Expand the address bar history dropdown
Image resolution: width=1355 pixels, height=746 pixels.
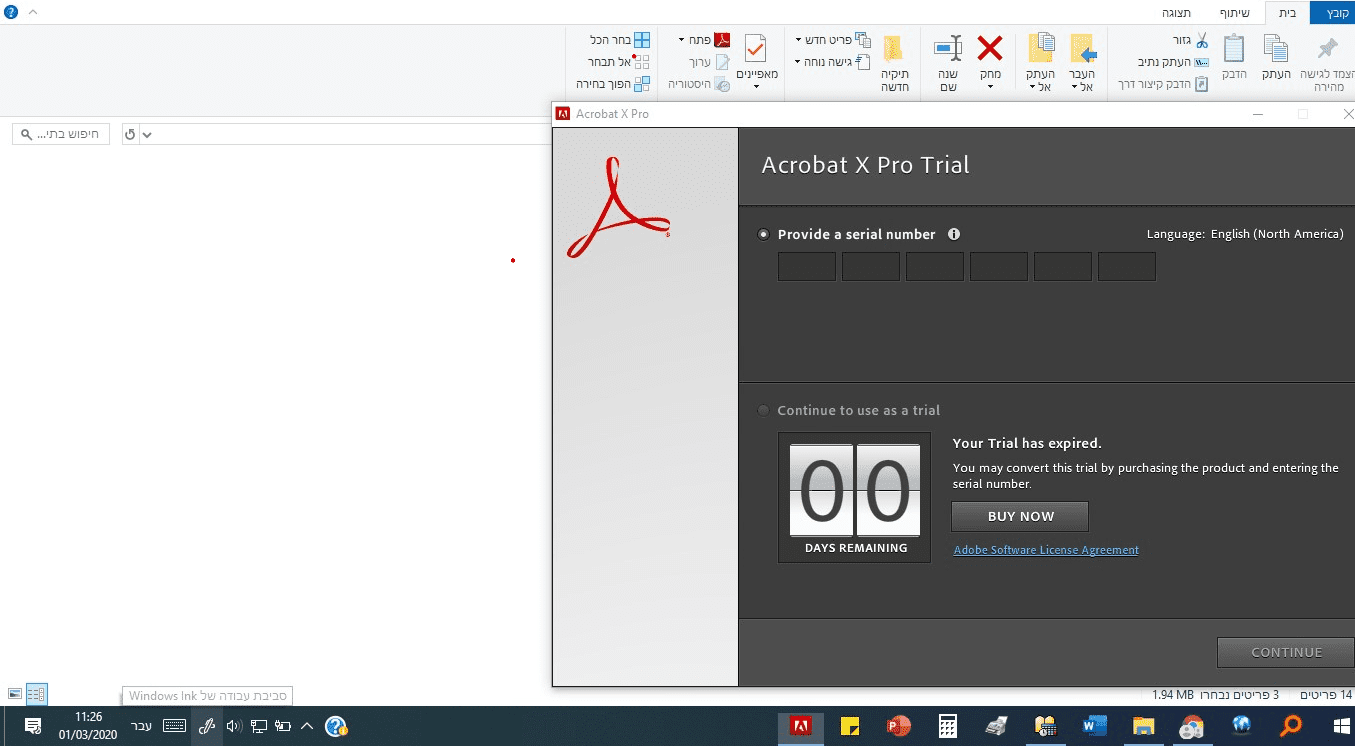[147, 134]
